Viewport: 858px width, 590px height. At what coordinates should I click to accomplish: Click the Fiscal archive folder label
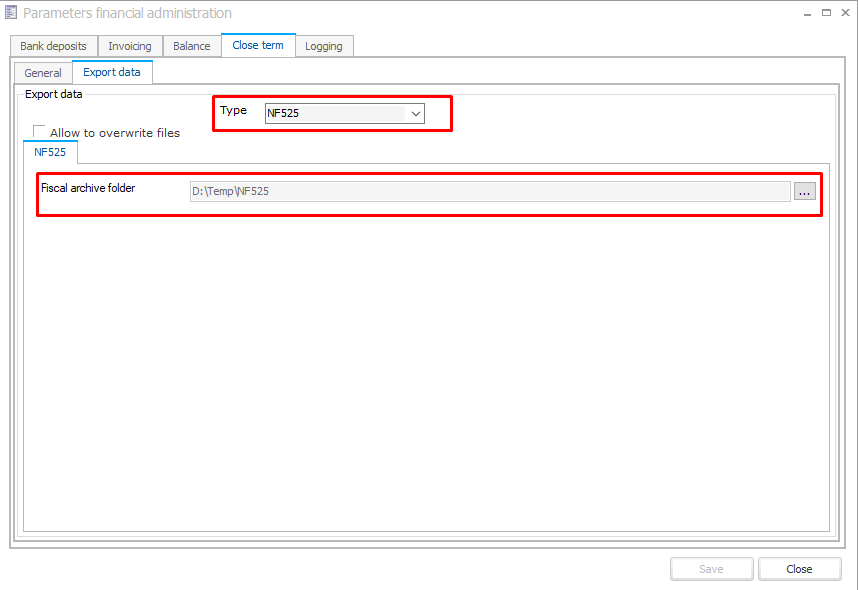pyautogui.click(x=88, y=187)
